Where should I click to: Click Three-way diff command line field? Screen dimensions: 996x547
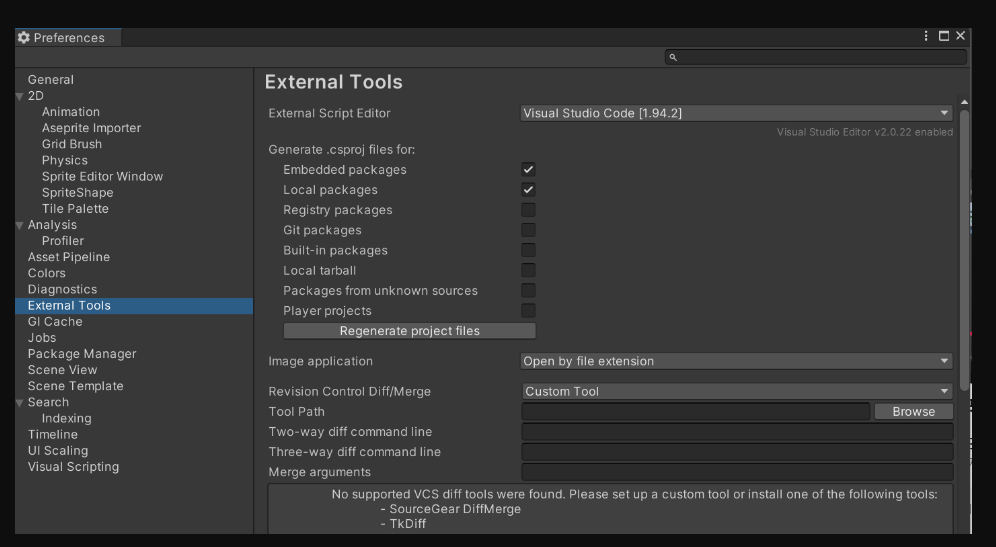coord(737,452)
